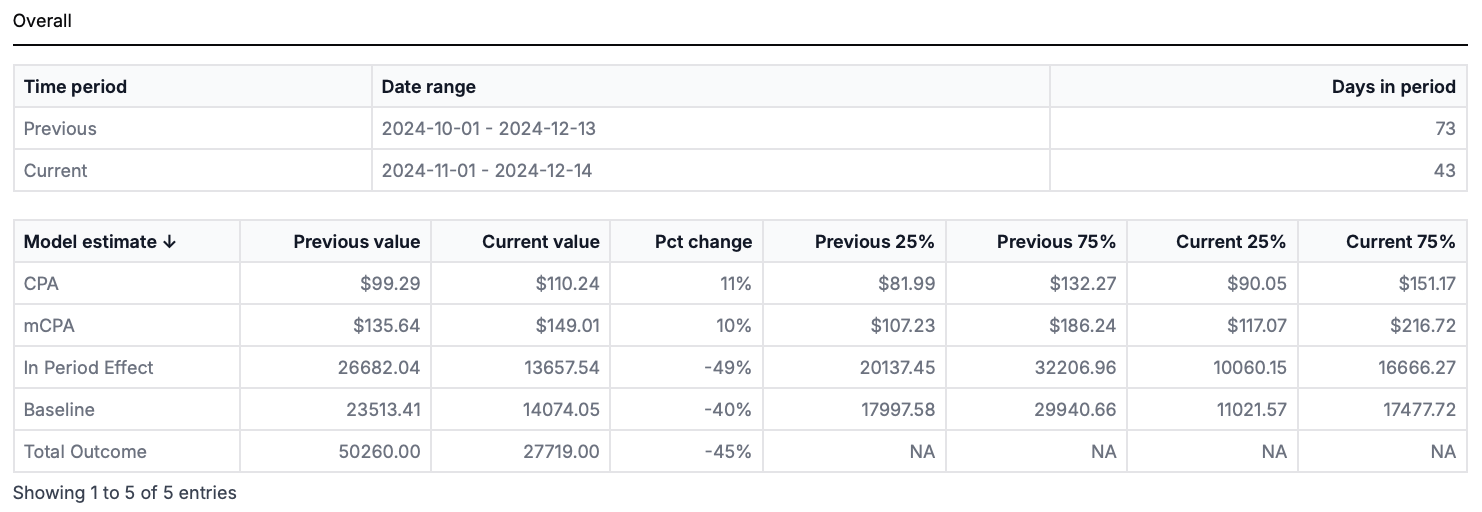Click the Current date range cell
The width and height of the screenshot is (1482, 512).
(x=486, y=171)
